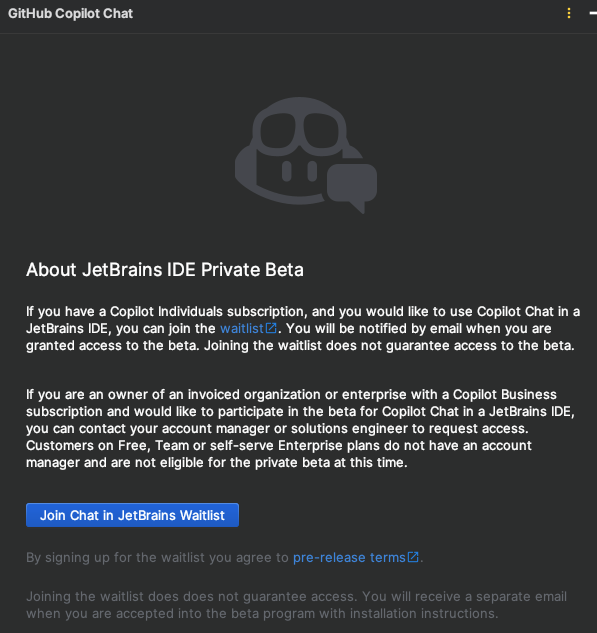Hide the Copilot Chat tool window
This screenshot has width=597, height=633.
593,13
